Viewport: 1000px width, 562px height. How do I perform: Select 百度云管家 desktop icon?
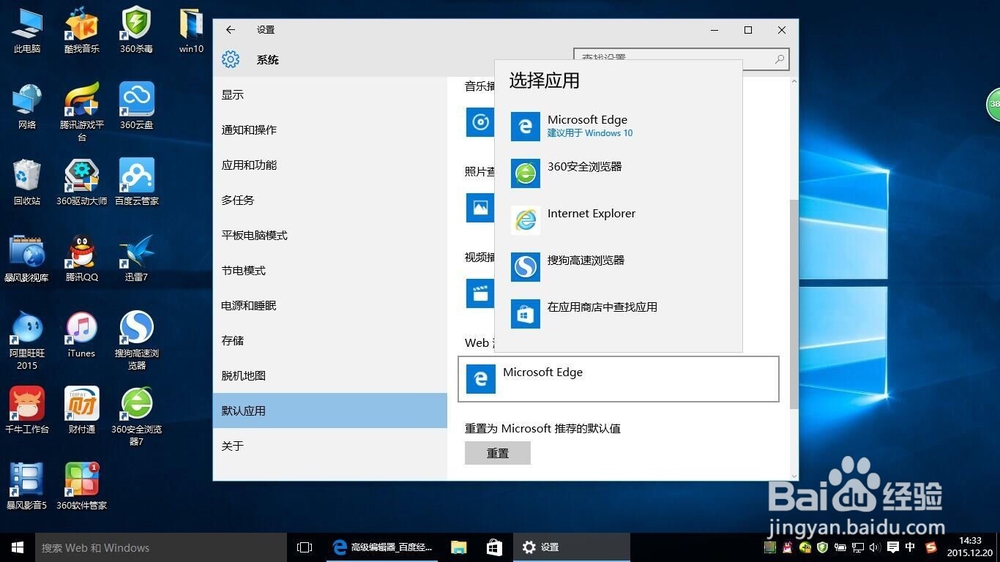click(136, 182)
